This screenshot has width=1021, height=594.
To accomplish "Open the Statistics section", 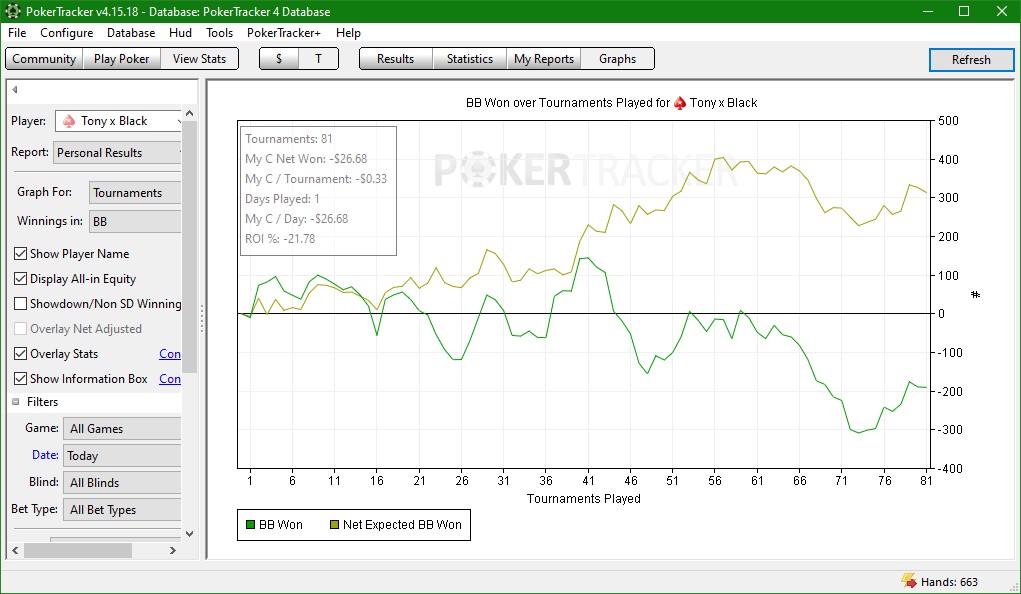I will pos(469,59).
